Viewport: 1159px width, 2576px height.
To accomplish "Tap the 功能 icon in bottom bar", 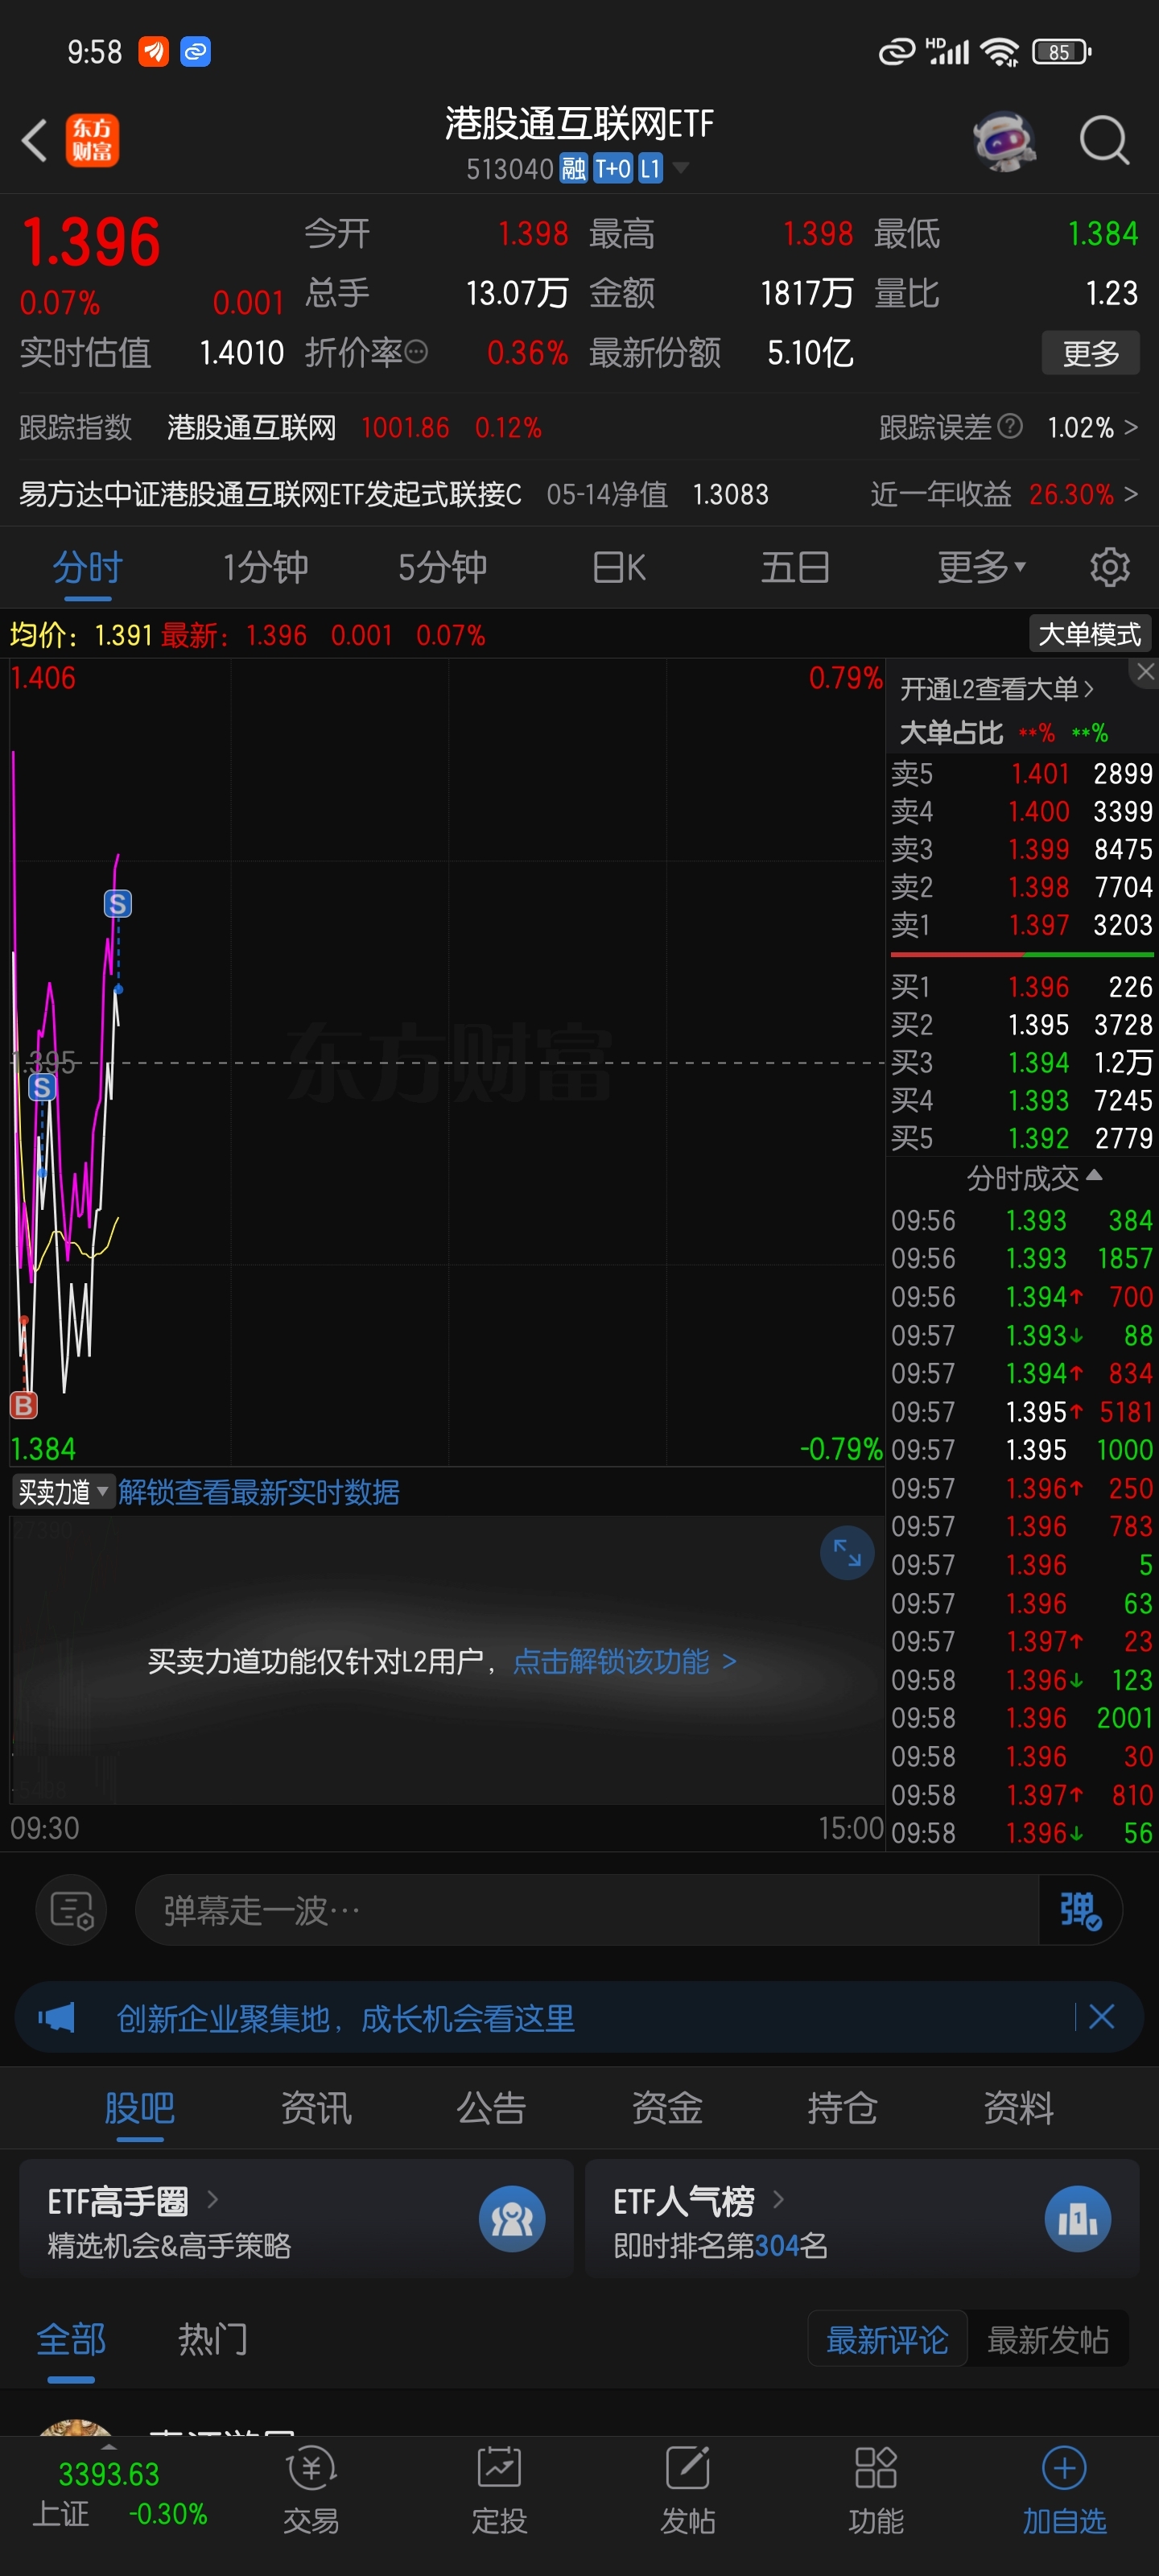I will [876, 2491].
